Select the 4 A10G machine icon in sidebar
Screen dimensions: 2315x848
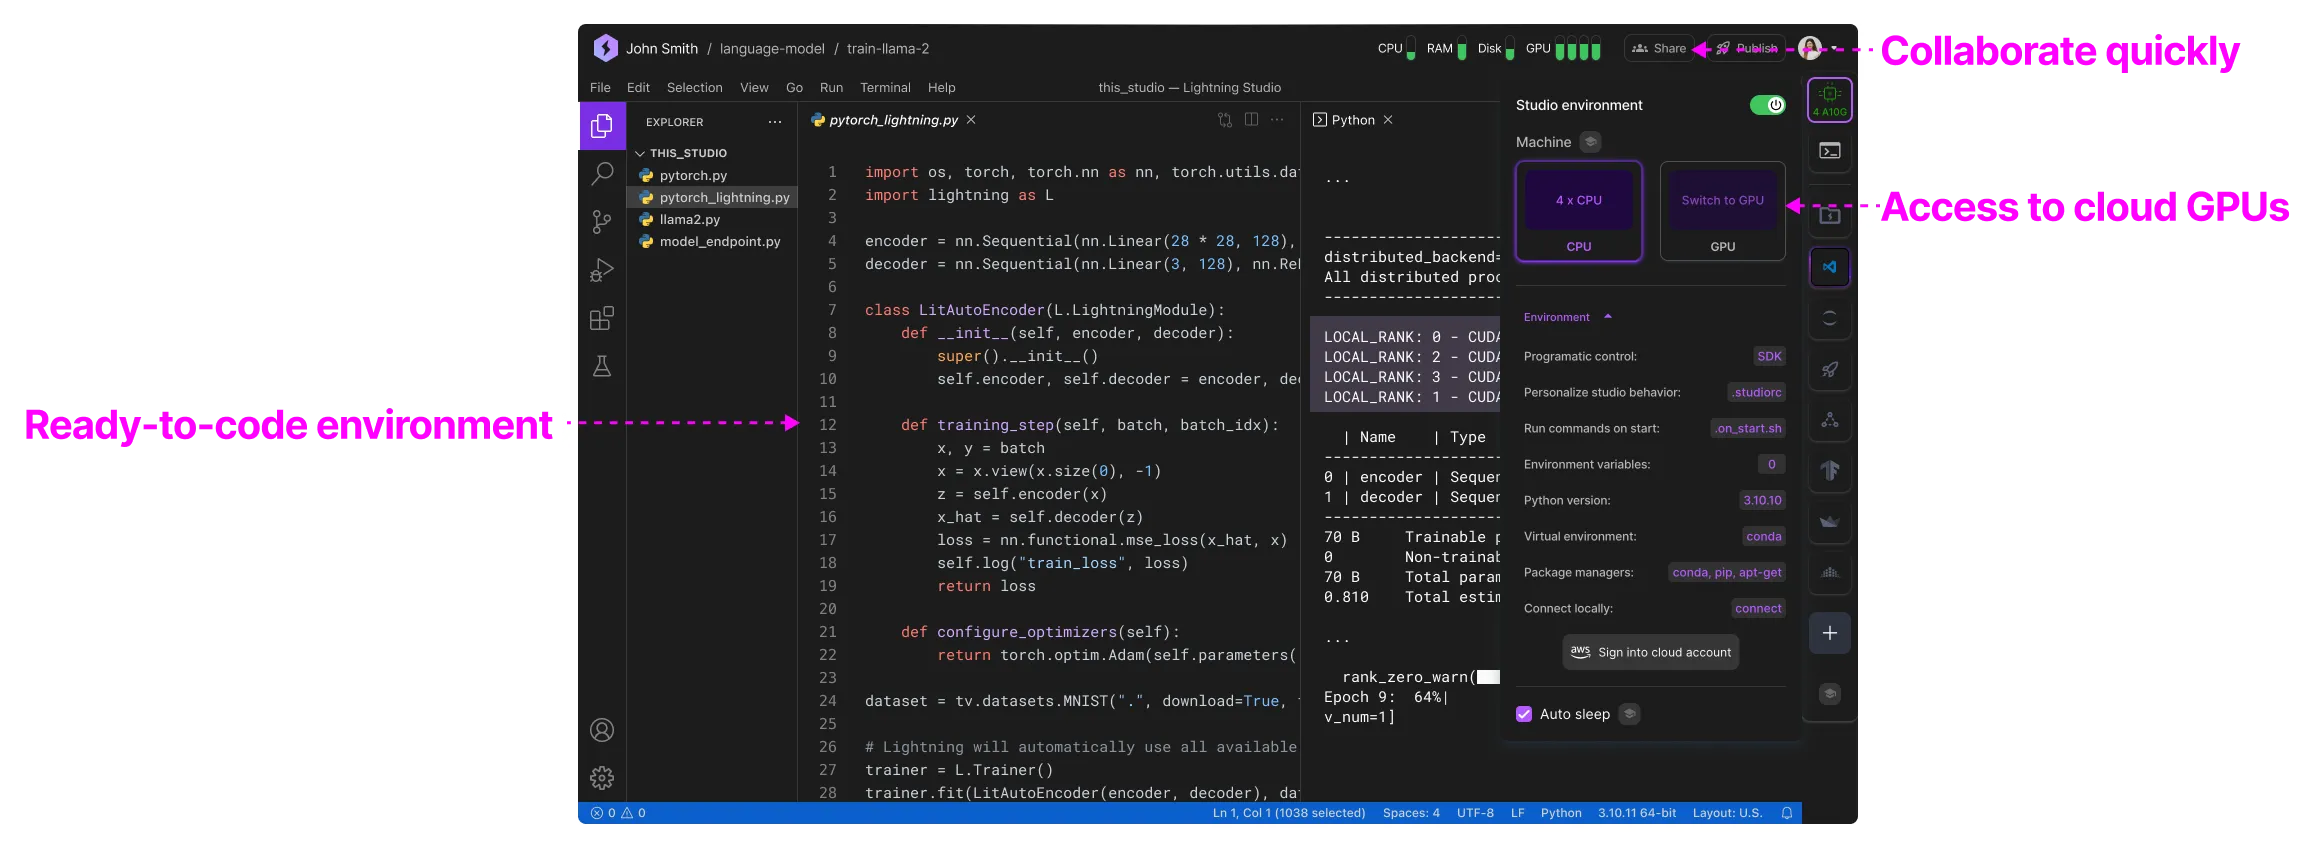[1830, 100]
